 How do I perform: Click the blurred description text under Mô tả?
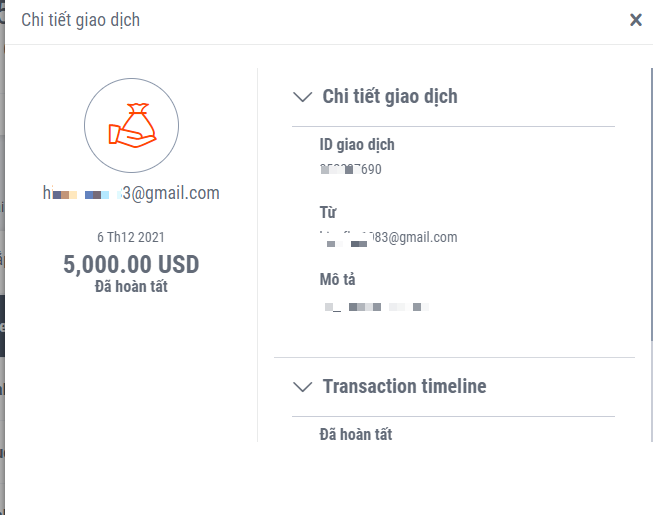click(376, 306)
